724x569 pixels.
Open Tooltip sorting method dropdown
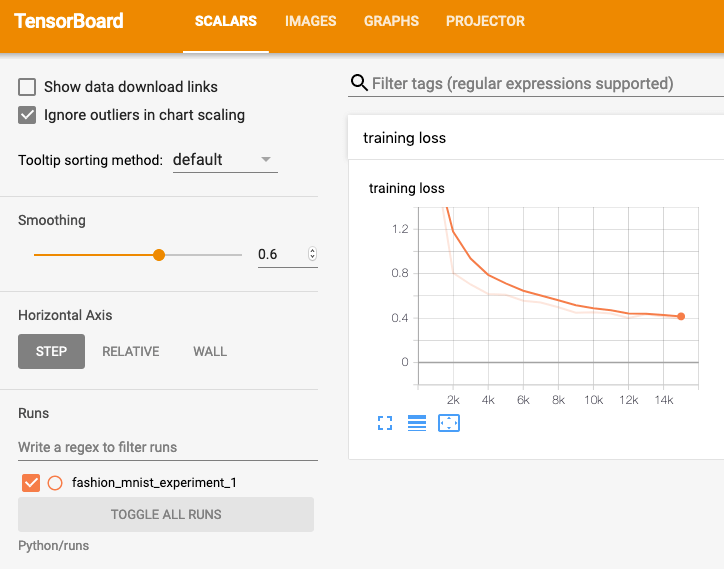(x=225, y=160)
